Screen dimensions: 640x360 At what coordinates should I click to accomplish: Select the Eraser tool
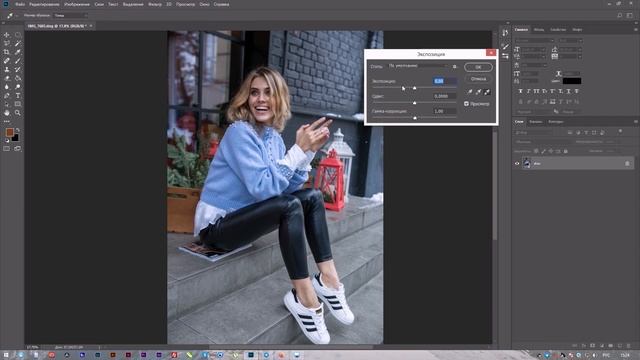pyautogui.click(x=7, y=78)
